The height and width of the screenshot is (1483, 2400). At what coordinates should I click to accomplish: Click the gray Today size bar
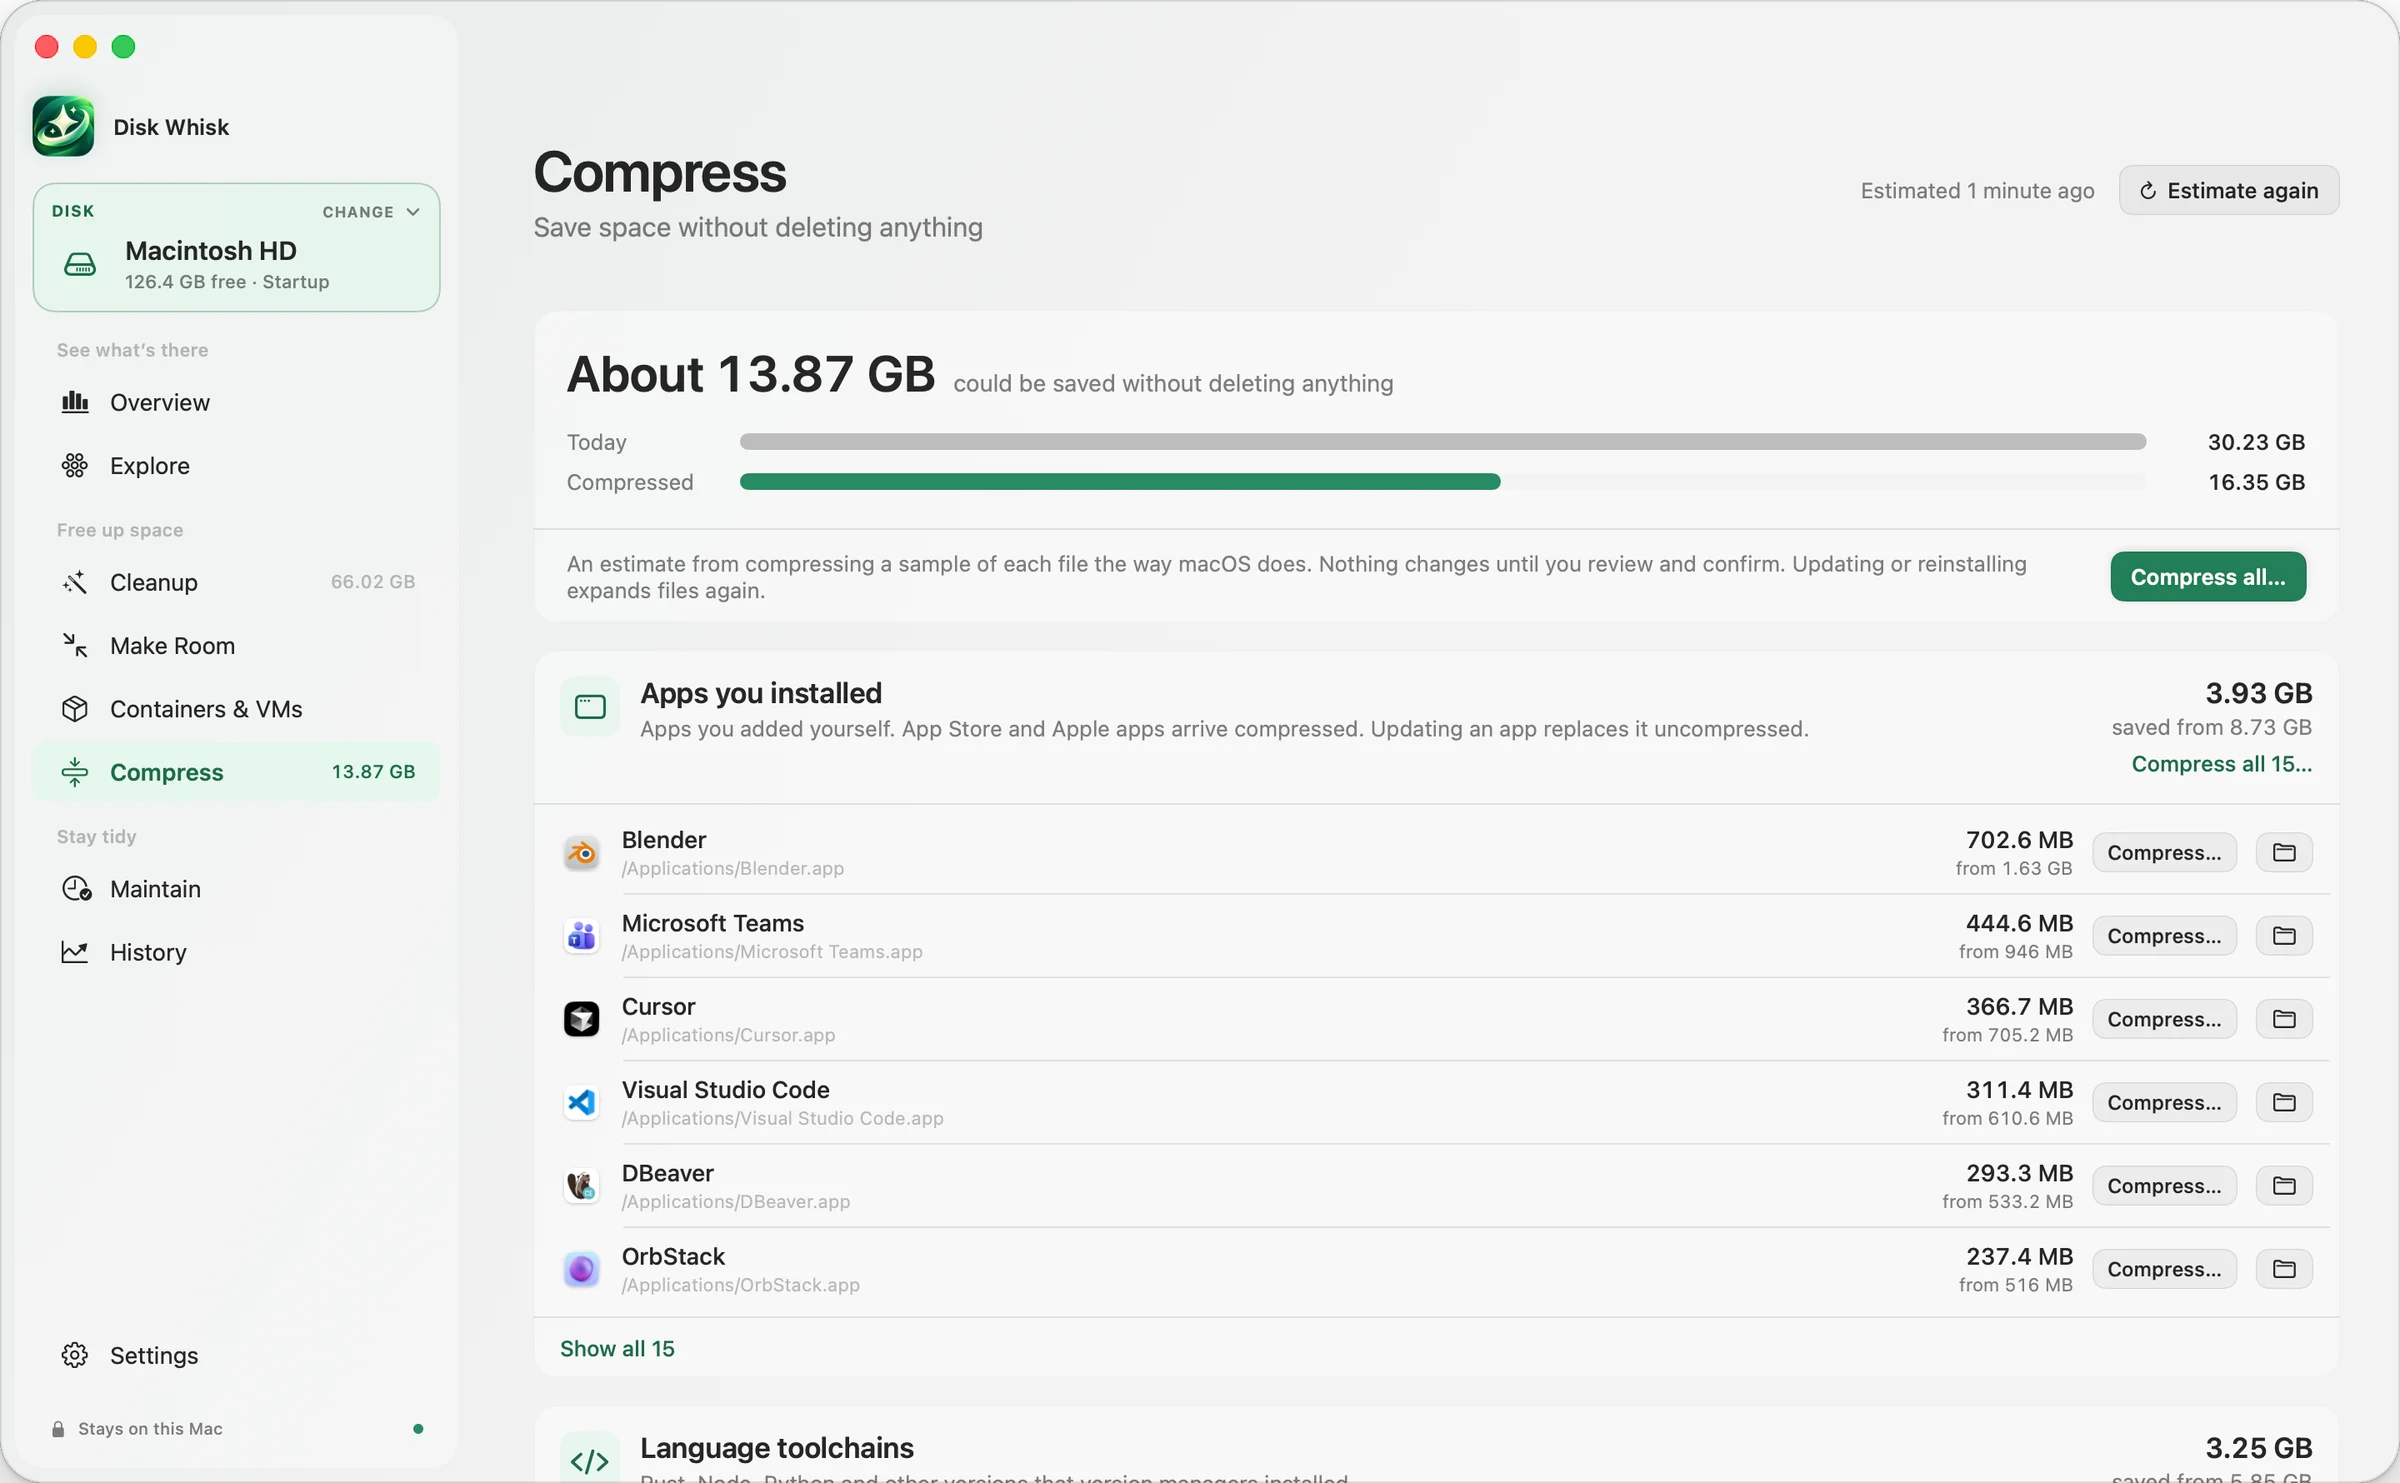(1443, 442)
